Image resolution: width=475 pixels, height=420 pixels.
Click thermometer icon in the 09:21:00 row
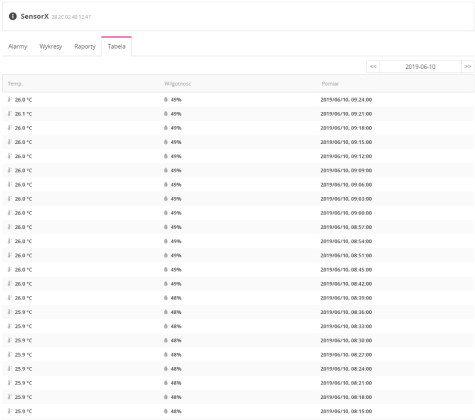[x=10, y=114]
